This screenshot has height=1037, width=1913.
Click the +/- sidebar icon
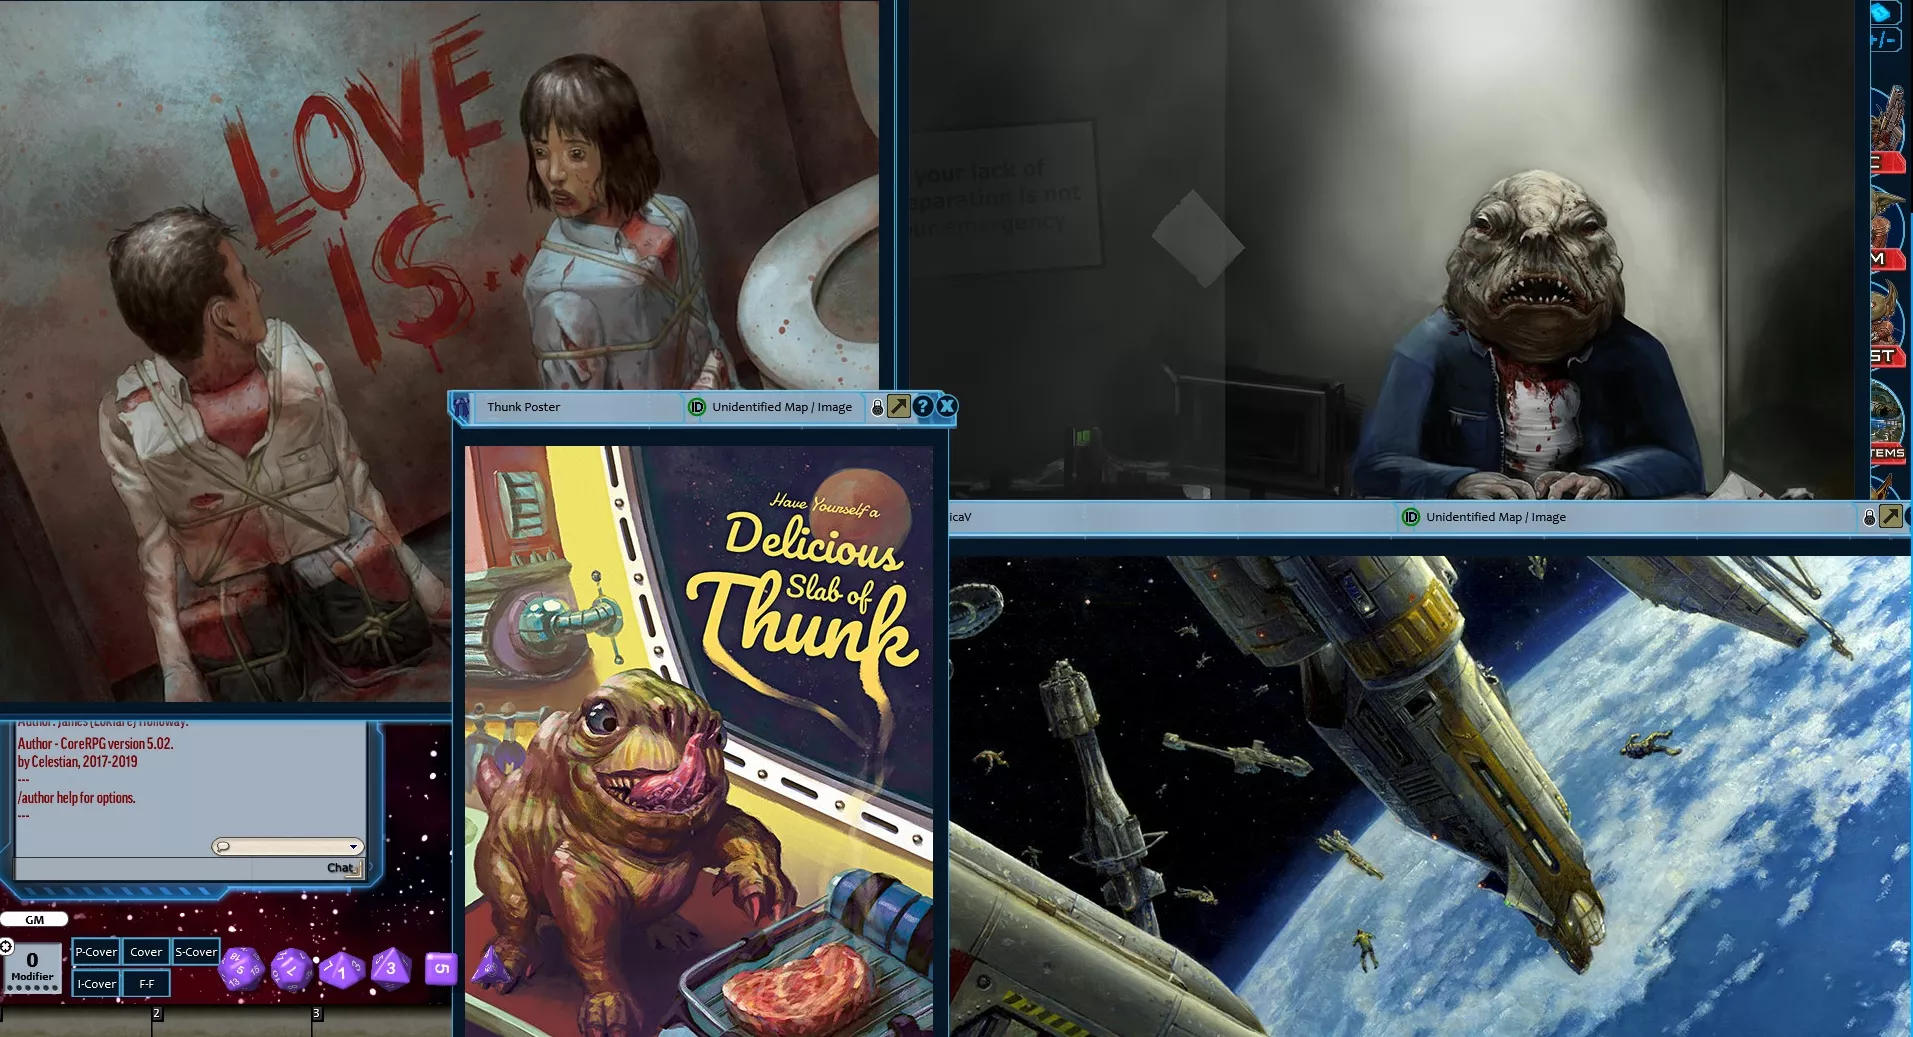pos(1884,40)
